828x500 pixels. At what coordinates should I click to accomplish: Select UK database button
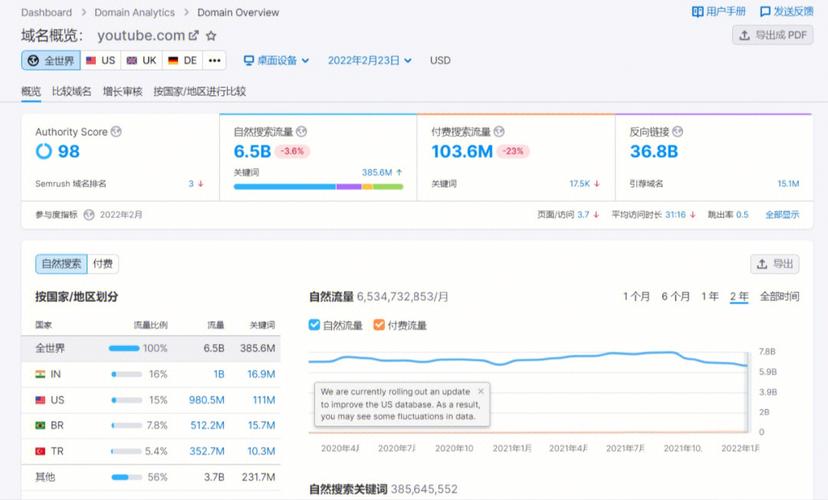click(x=142, y=60)
